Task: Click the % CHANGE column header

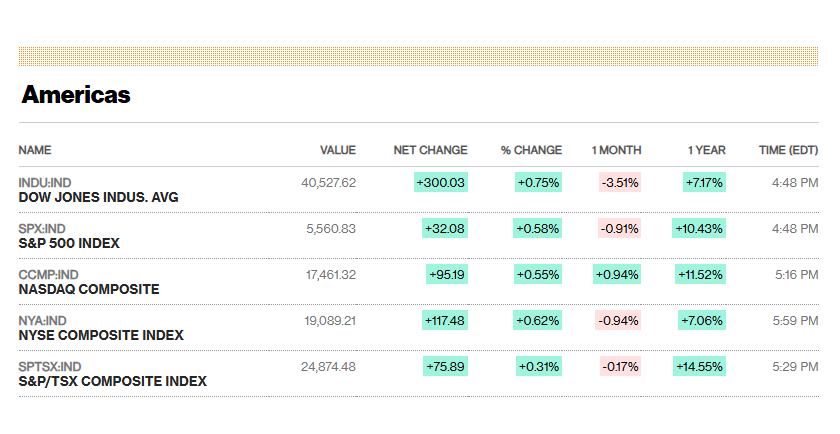Action: pyautogui.click(x=531, y=150)
